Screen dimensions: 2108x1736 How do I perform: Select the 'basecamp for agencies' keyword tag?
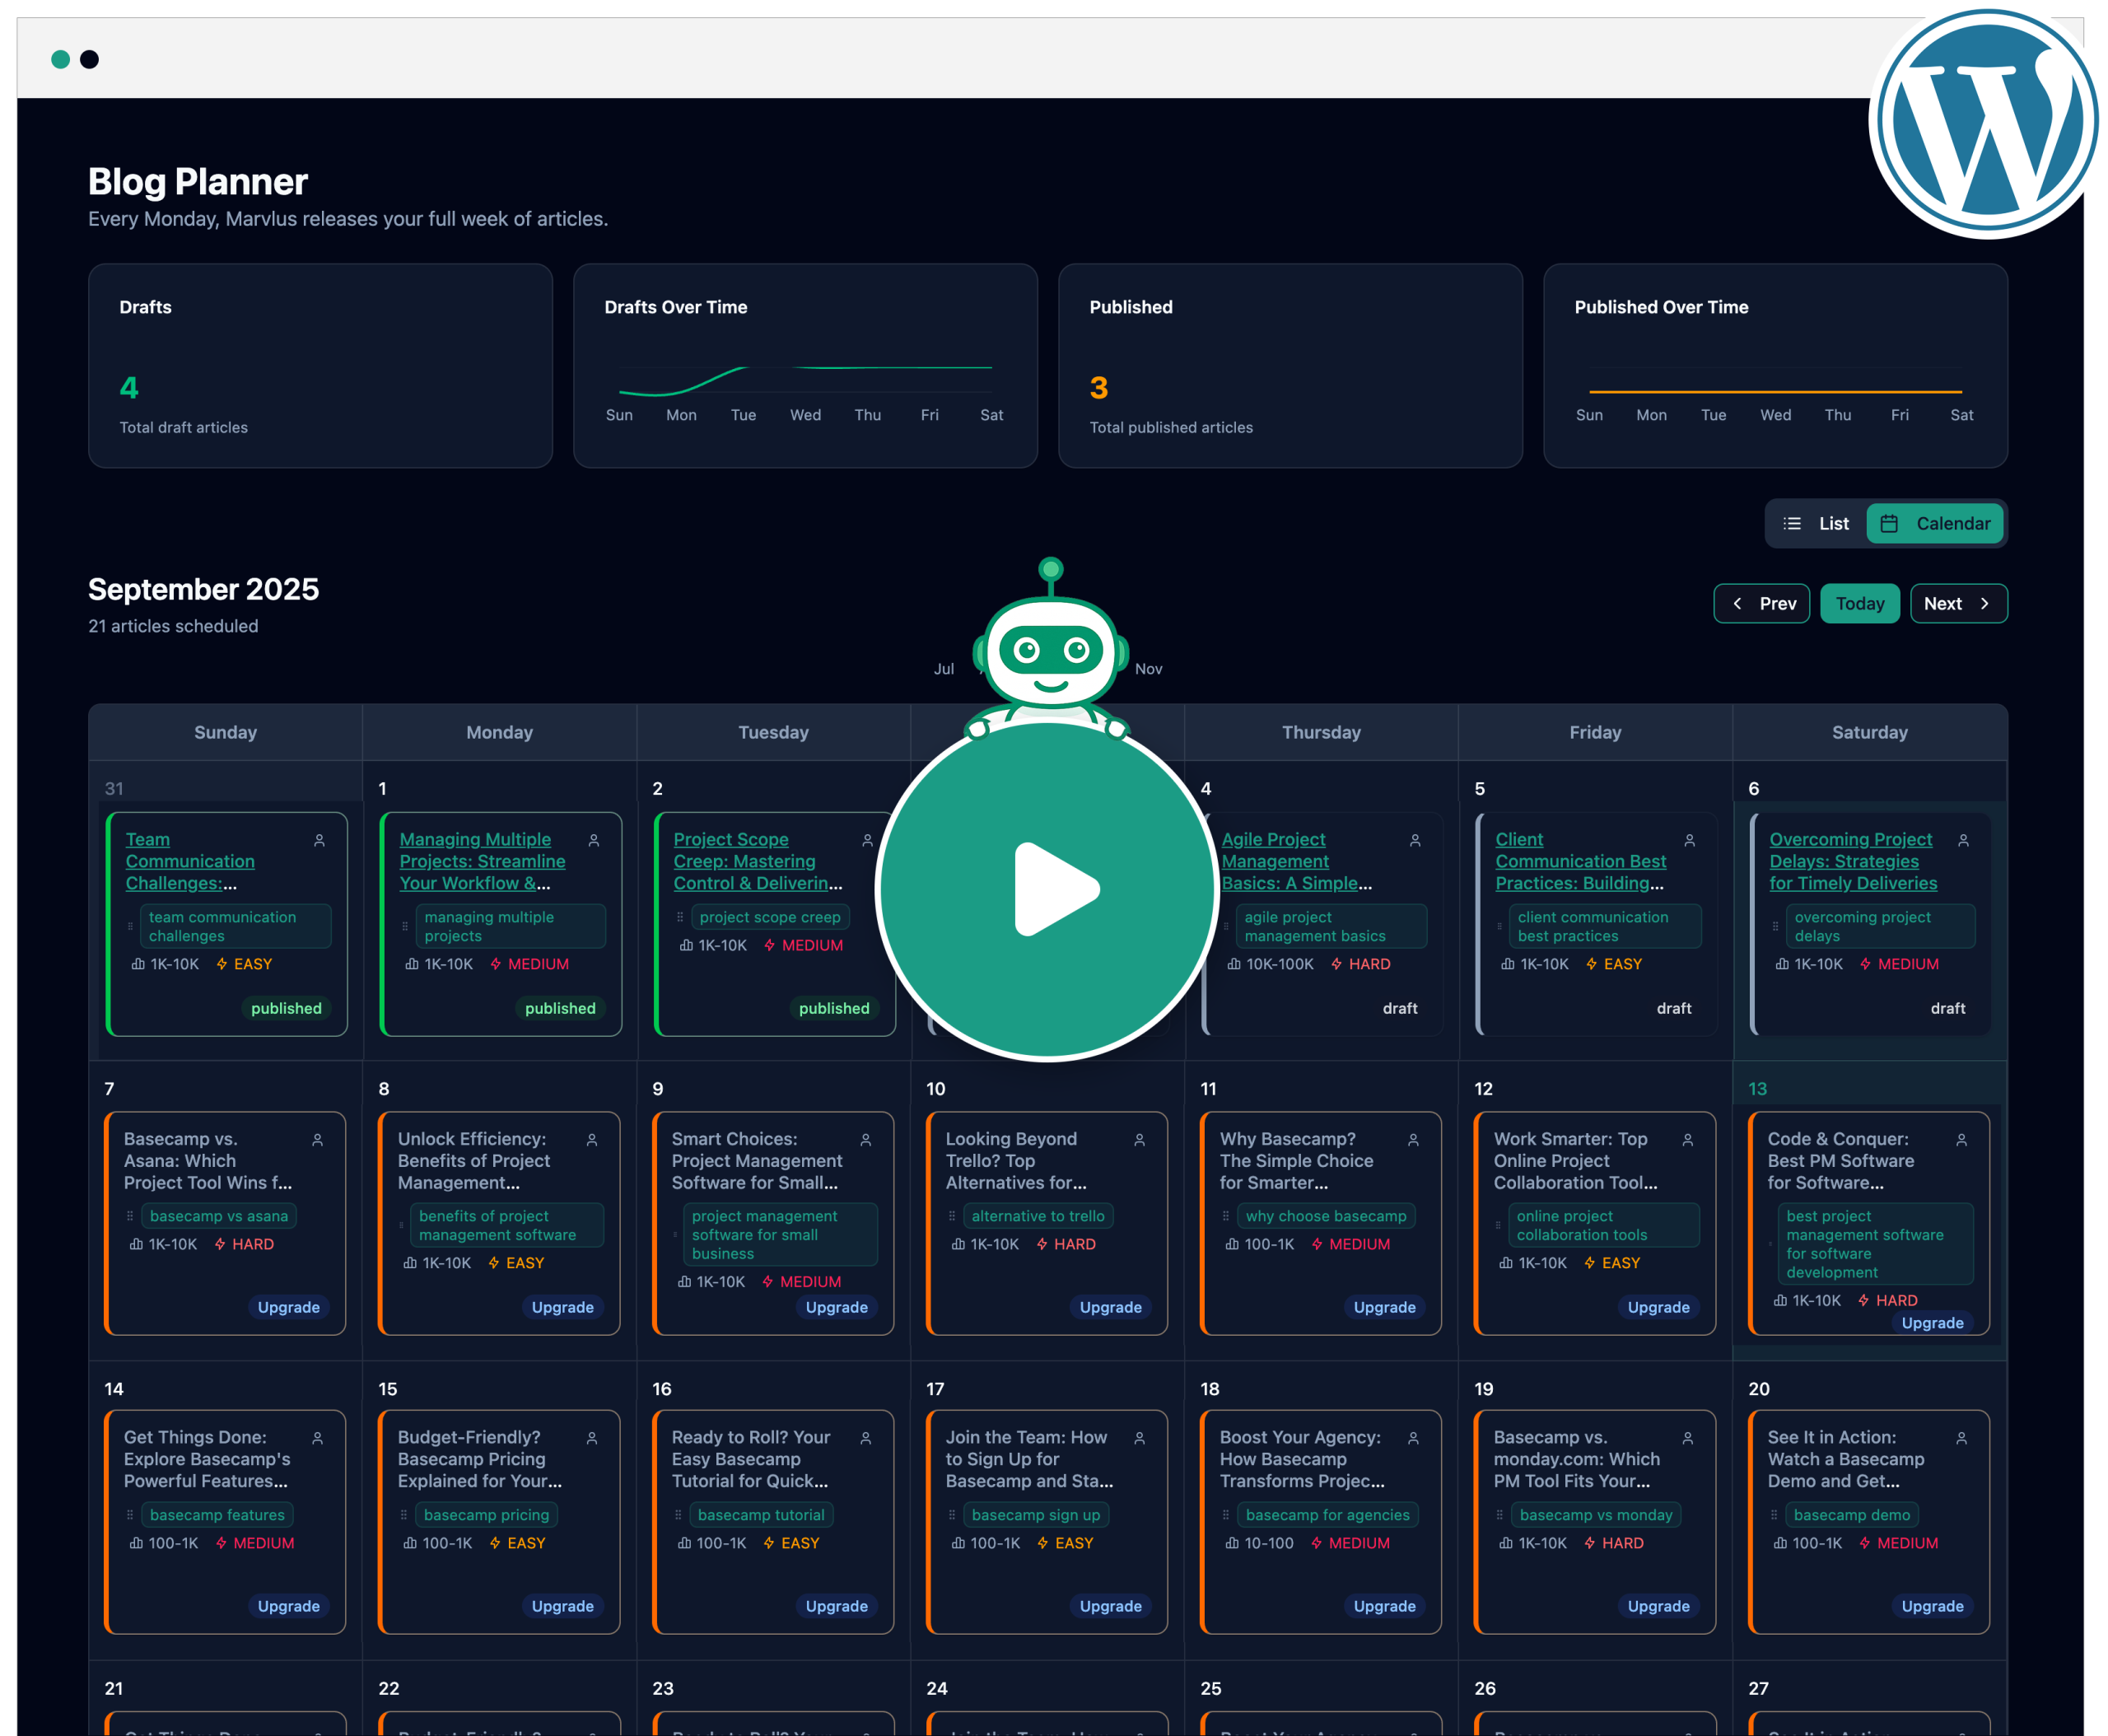pos(1328,1515)
